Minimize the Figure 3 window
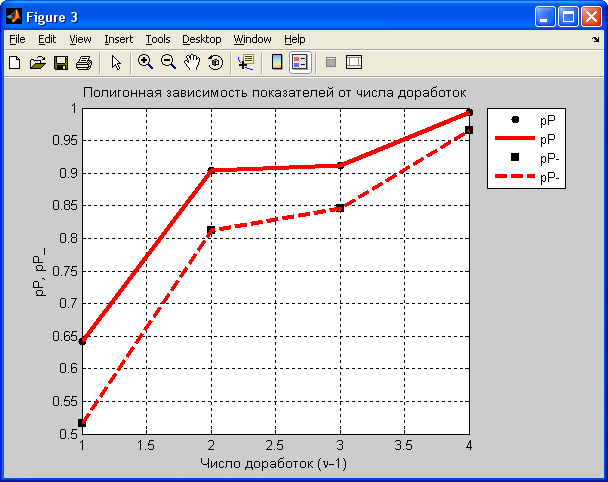 point(545,17)
